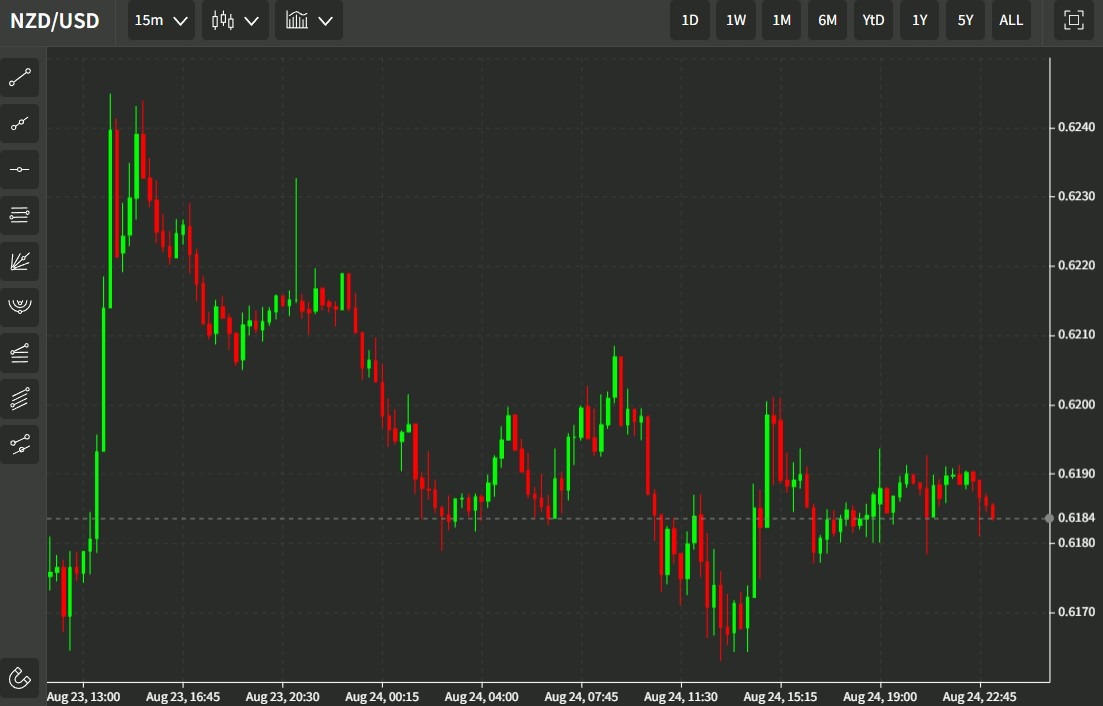Click the Aug 24, 07:45 time label
1103x706 pixels.
pyautogui.click(x=581, y=697)
